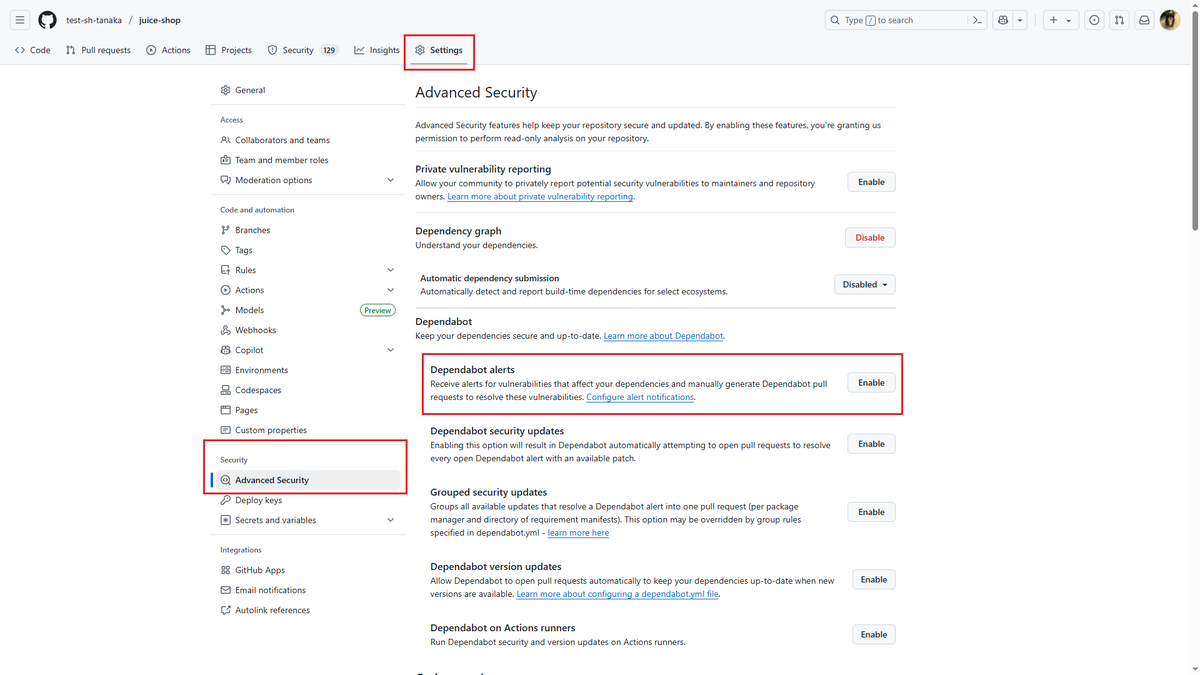Open the hamburger navigation menu

tap(20, 20)
